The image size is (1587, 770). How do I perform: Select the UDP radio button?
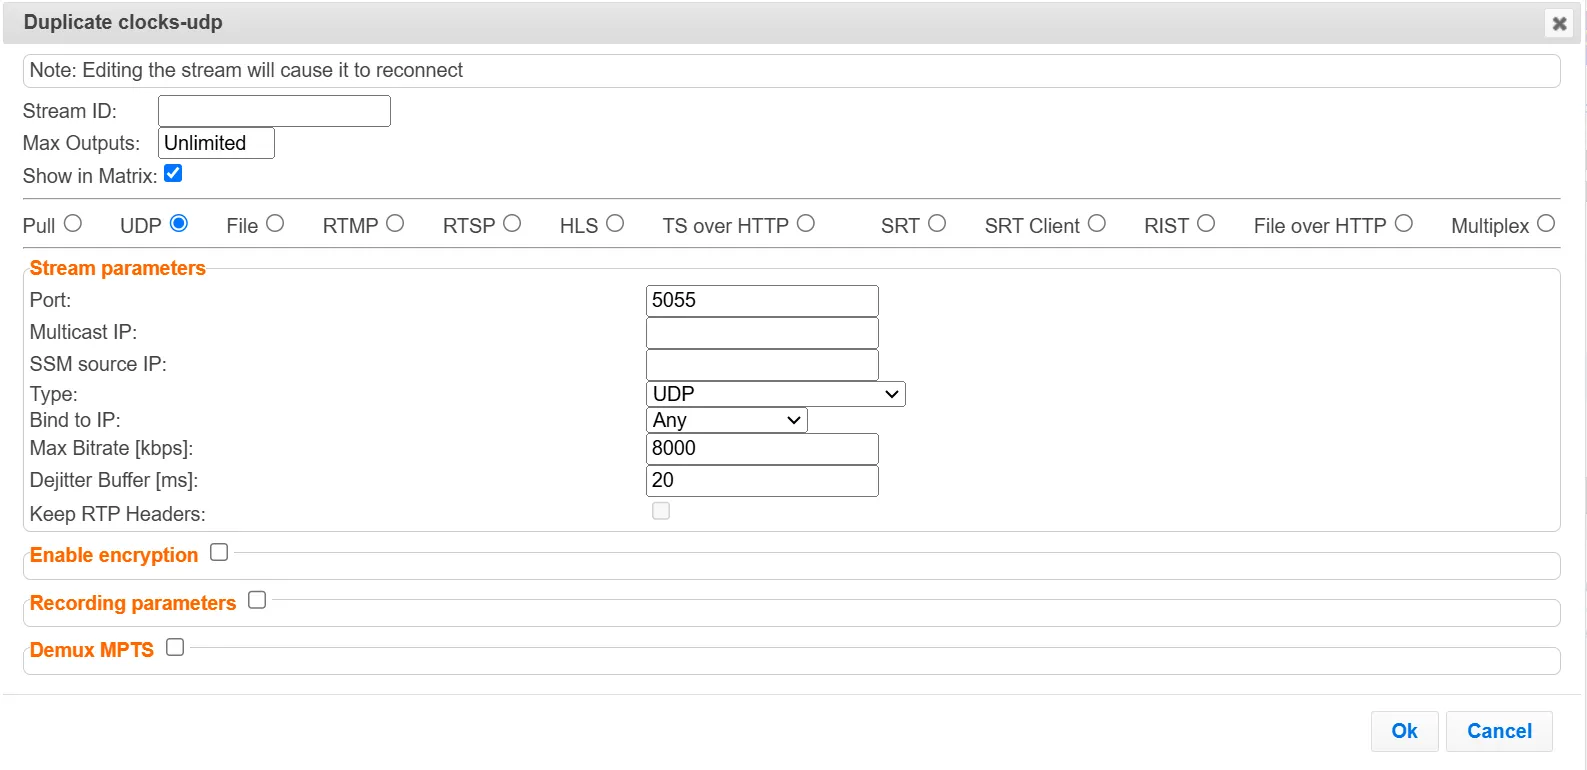(x=179, y=224)
